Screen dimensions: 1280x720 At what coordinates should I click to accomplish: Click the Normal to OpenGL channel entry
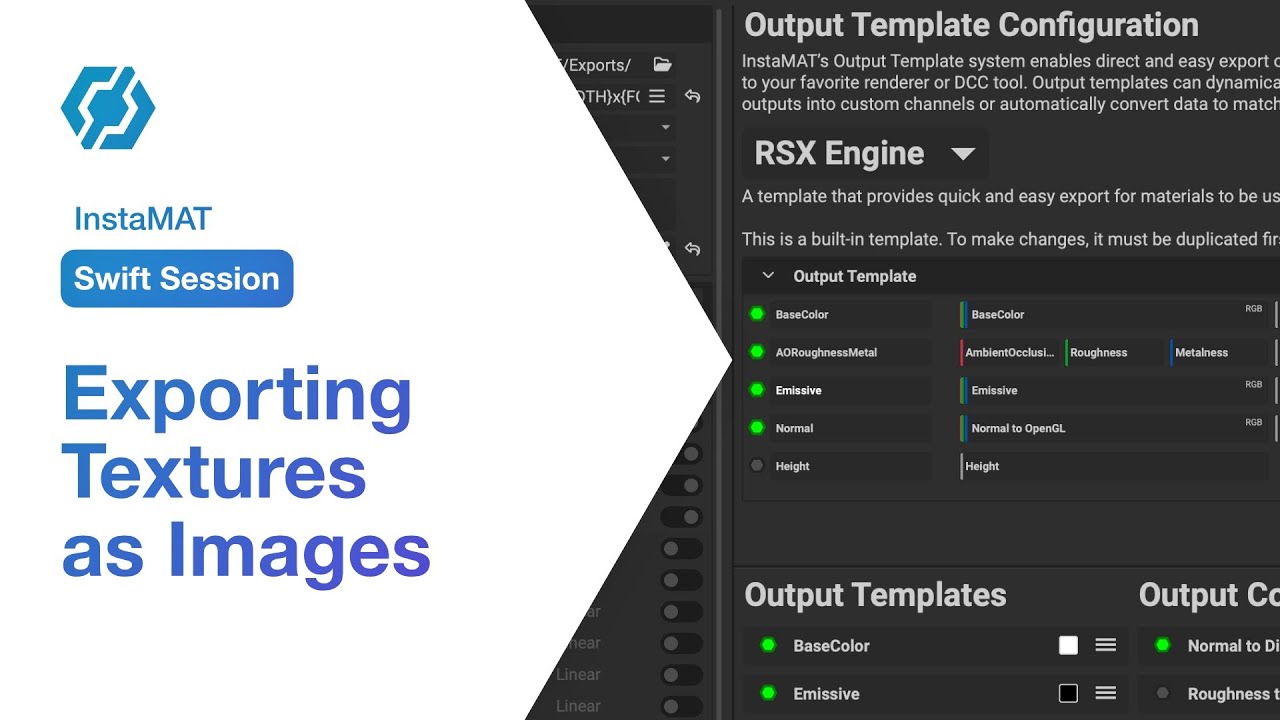point(1110,428)
